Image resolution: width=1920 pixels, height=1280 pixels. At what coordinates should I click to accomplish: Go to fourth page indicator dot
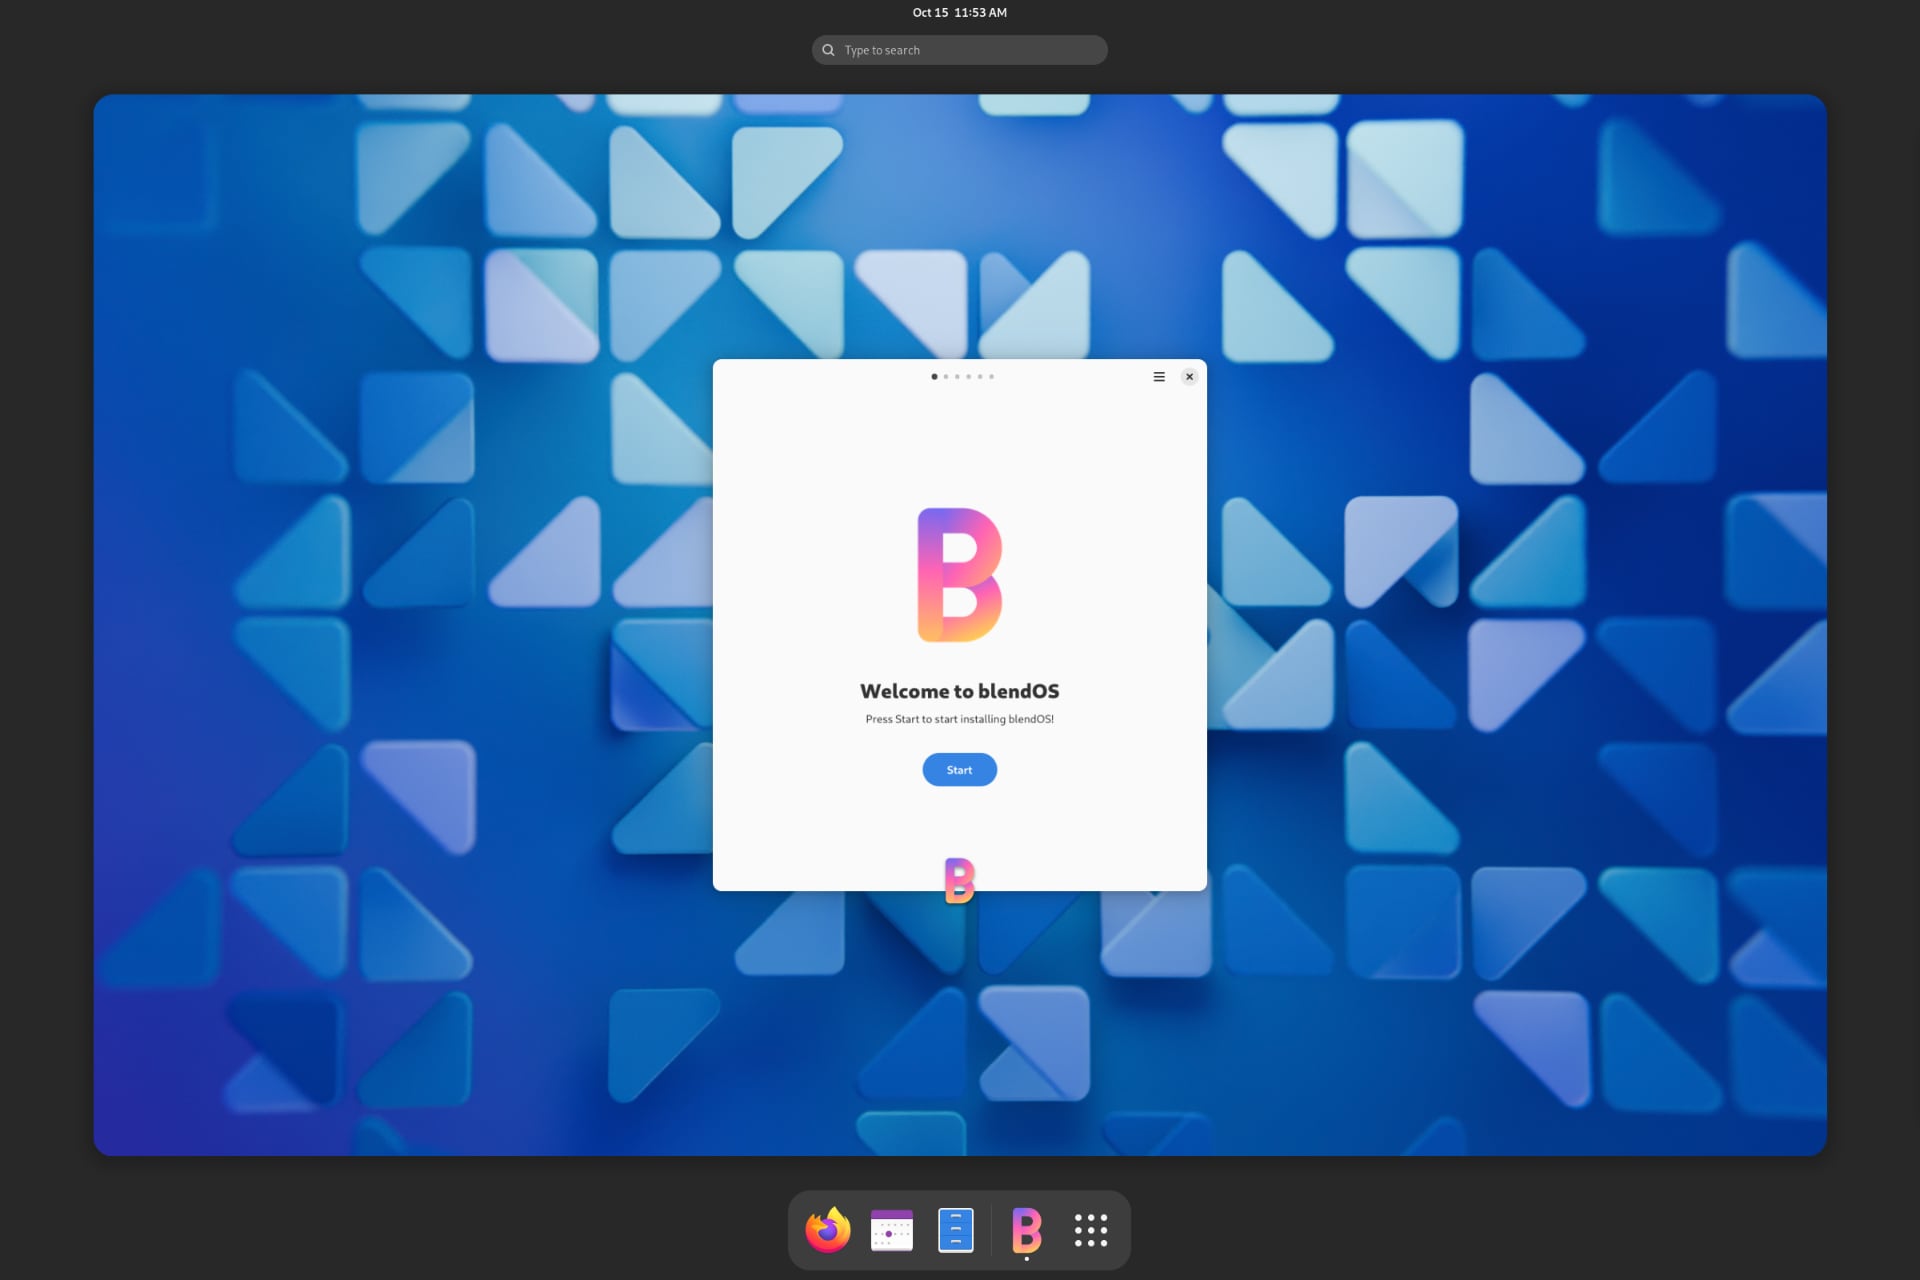click(968, 377)
